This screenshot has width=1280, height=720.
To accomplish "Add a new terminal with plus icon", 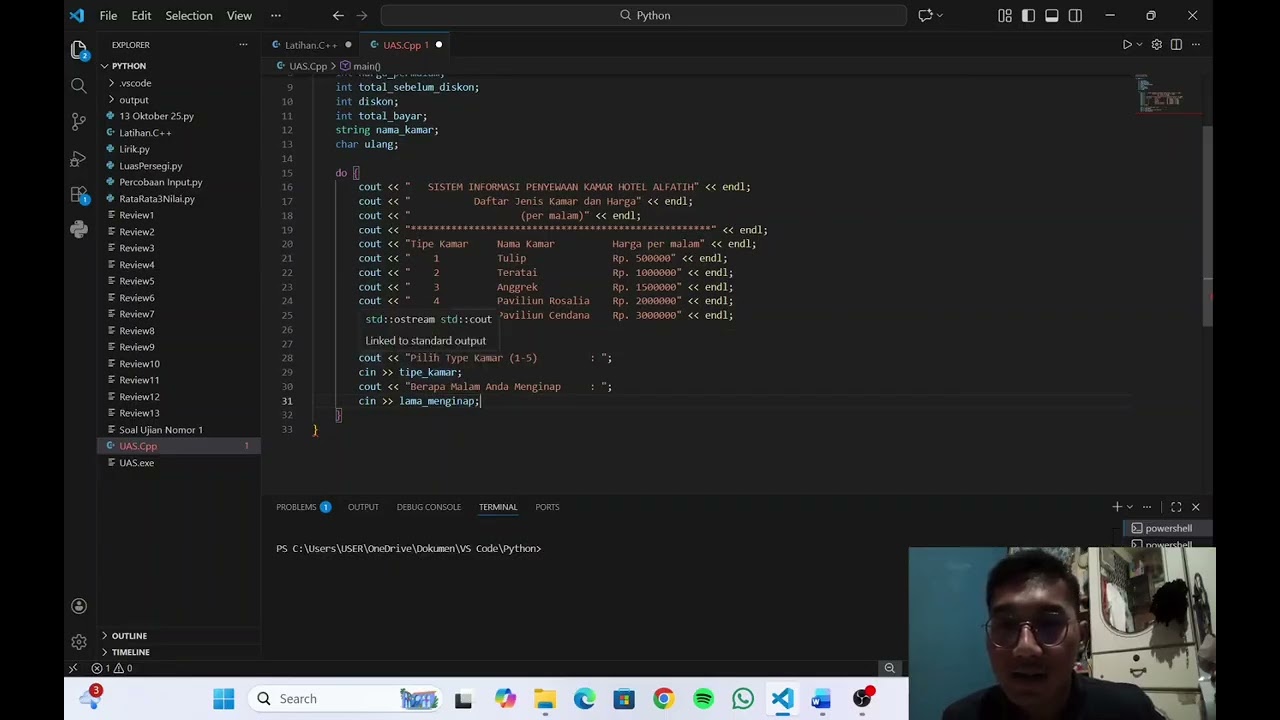I will (1117, 507).
